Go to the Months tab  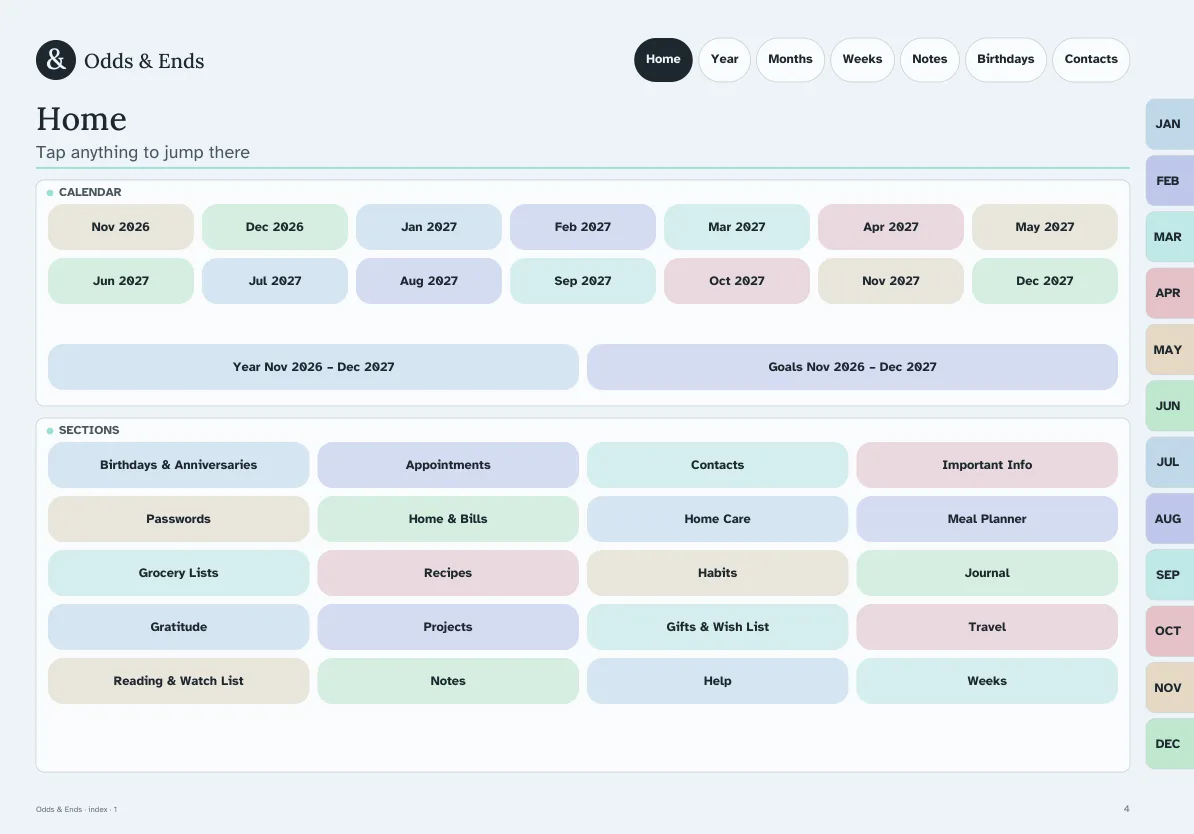click(790, 59)
